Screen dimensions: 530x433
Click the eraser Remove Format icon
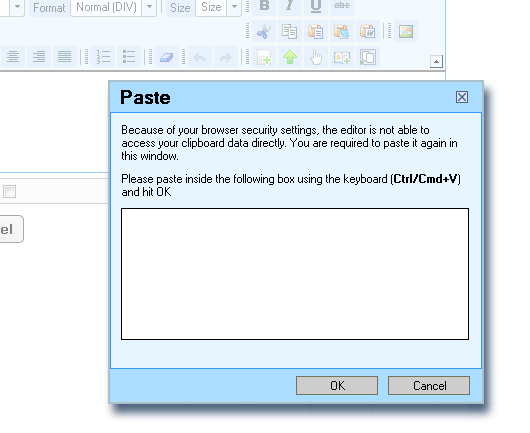point(167,57)
